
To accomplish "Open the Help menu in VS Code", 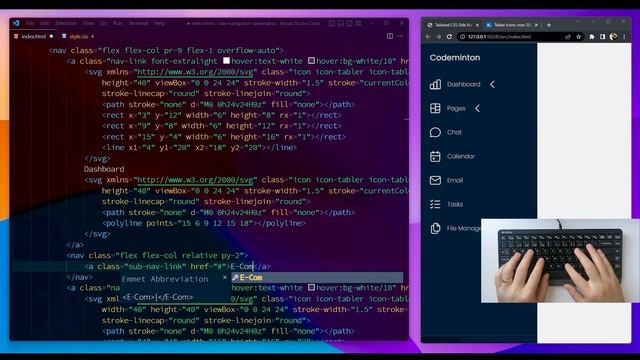I will (x=160, y=23).
